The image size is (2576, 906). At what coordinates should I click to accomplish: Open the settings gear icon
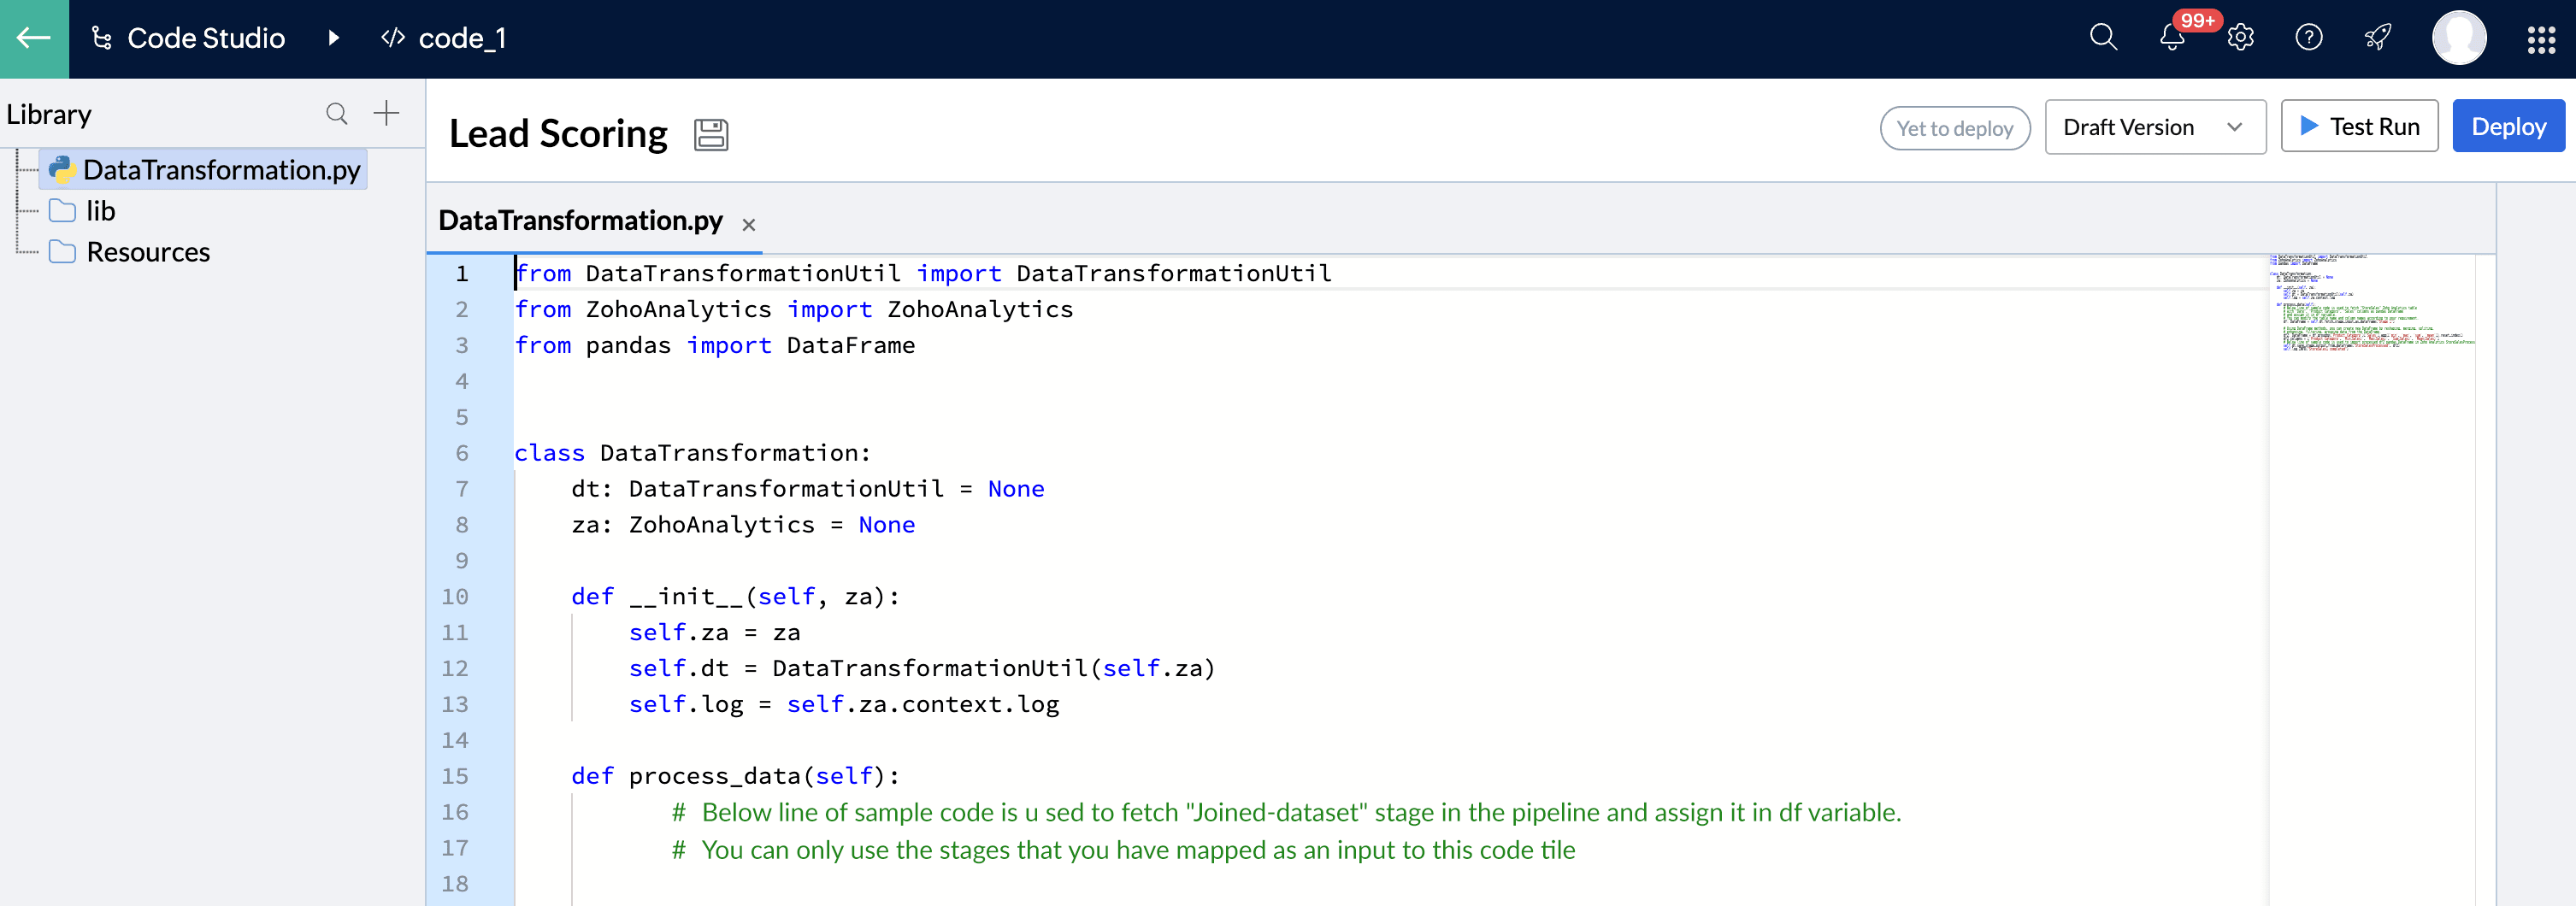(2240, 38)
